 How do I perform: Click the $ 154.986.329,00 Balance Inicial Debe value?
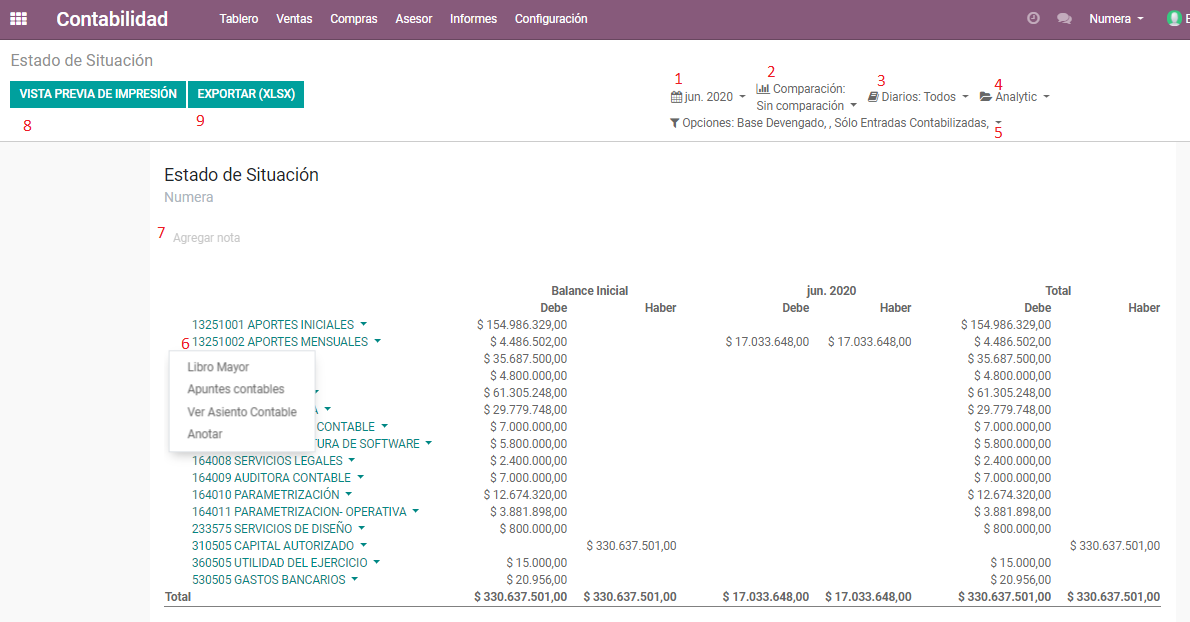tap(522, 325)
